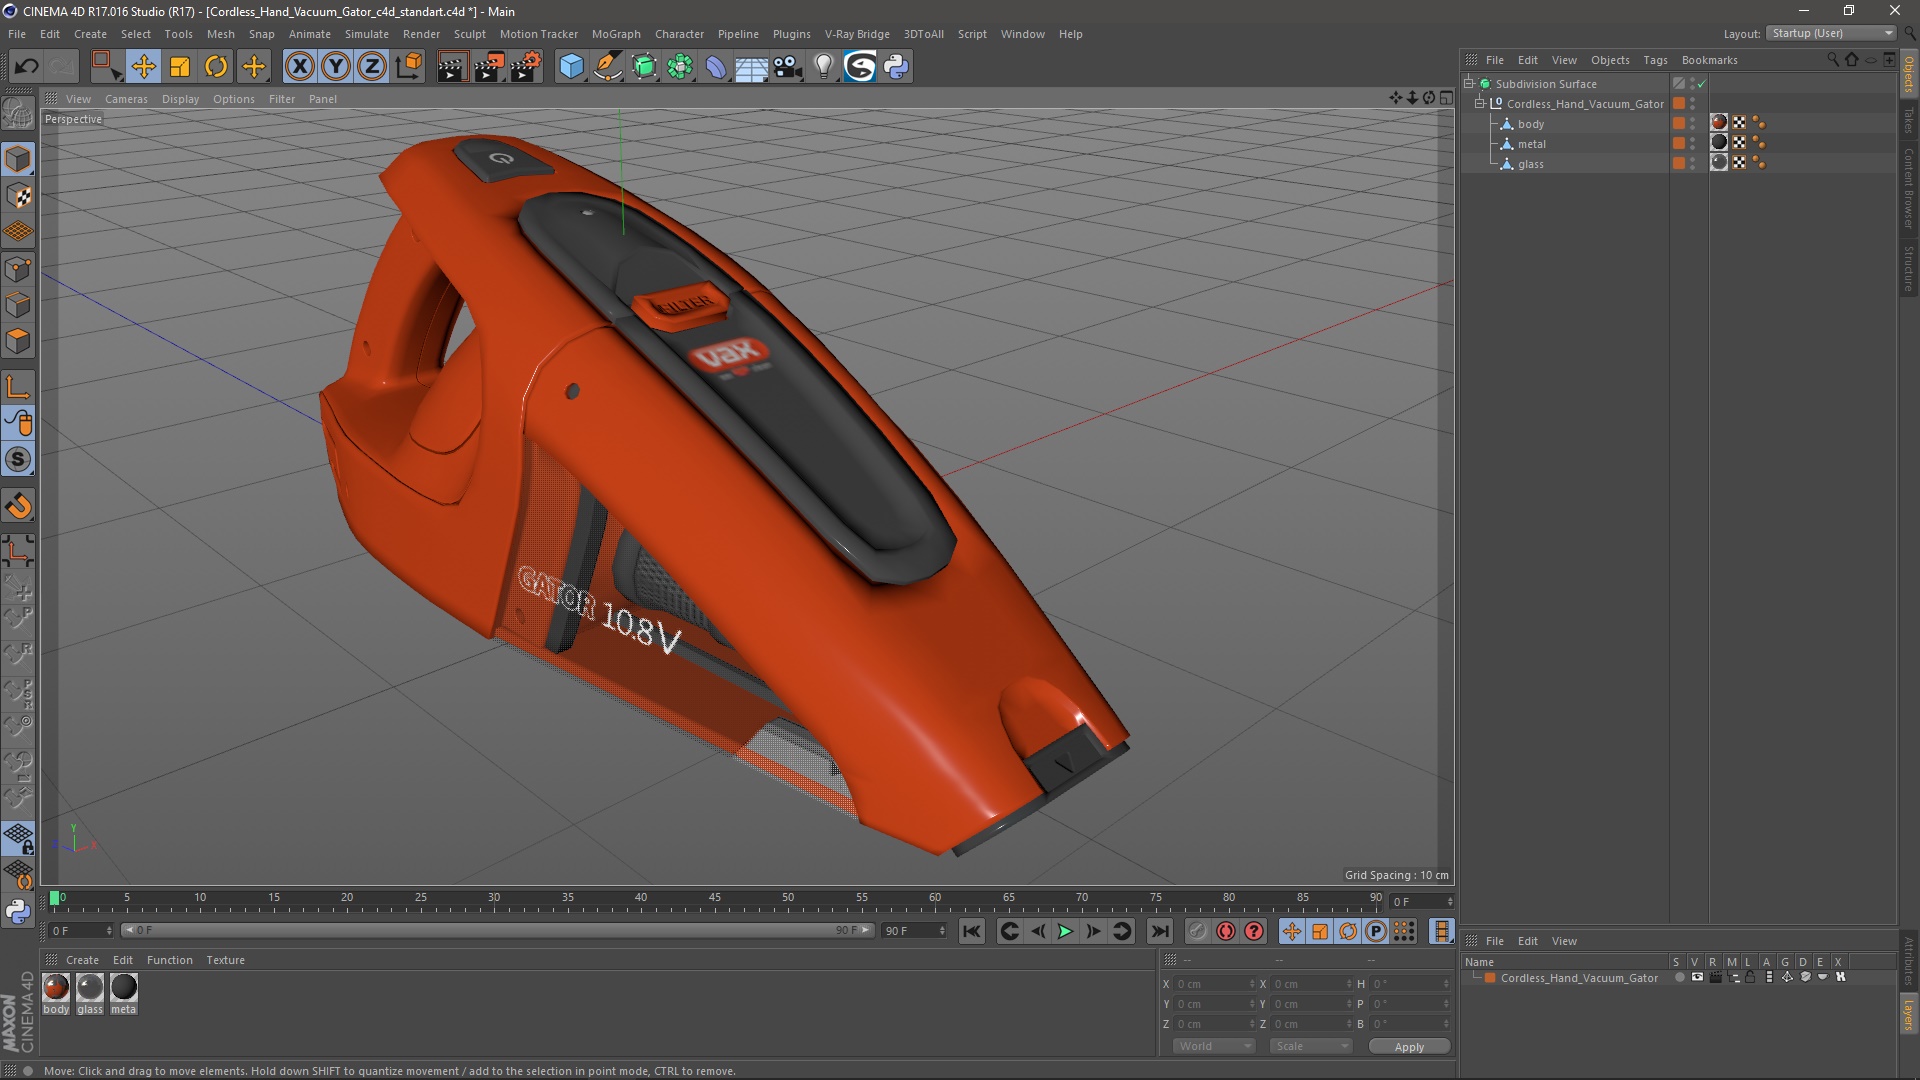Activate the Move tool
Image resolution: width=1920 pixels, height=1080 pixels.
point(143,67)
